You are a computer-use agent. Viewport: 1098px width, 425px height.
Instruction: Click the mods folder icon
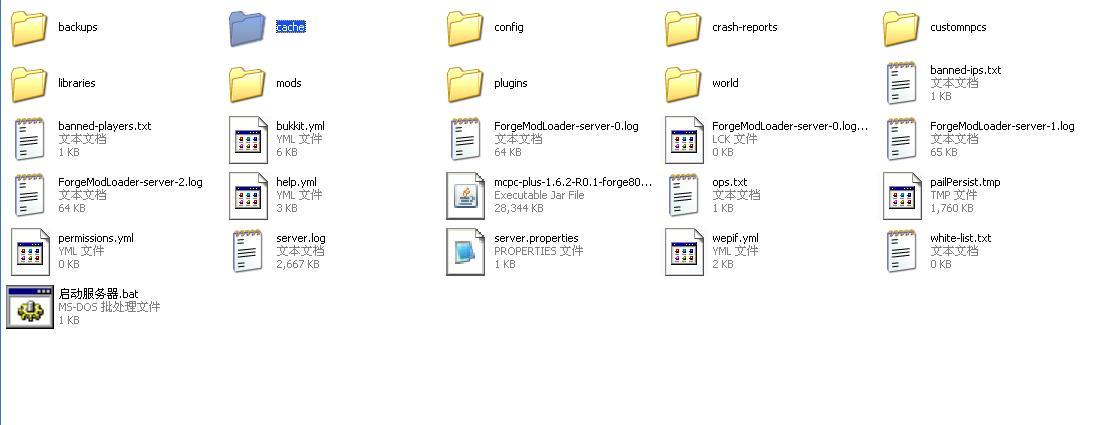pos(247,84)
